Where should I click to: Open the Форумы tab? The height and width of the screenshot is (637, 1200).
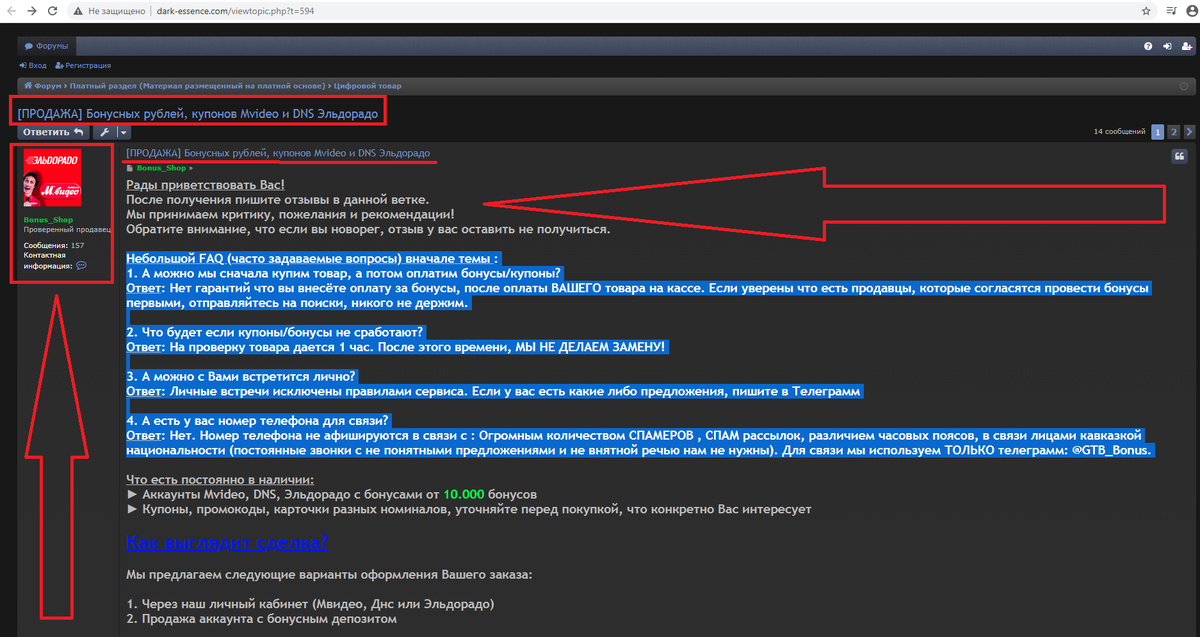pyautogui.click(x=46, y=46)
